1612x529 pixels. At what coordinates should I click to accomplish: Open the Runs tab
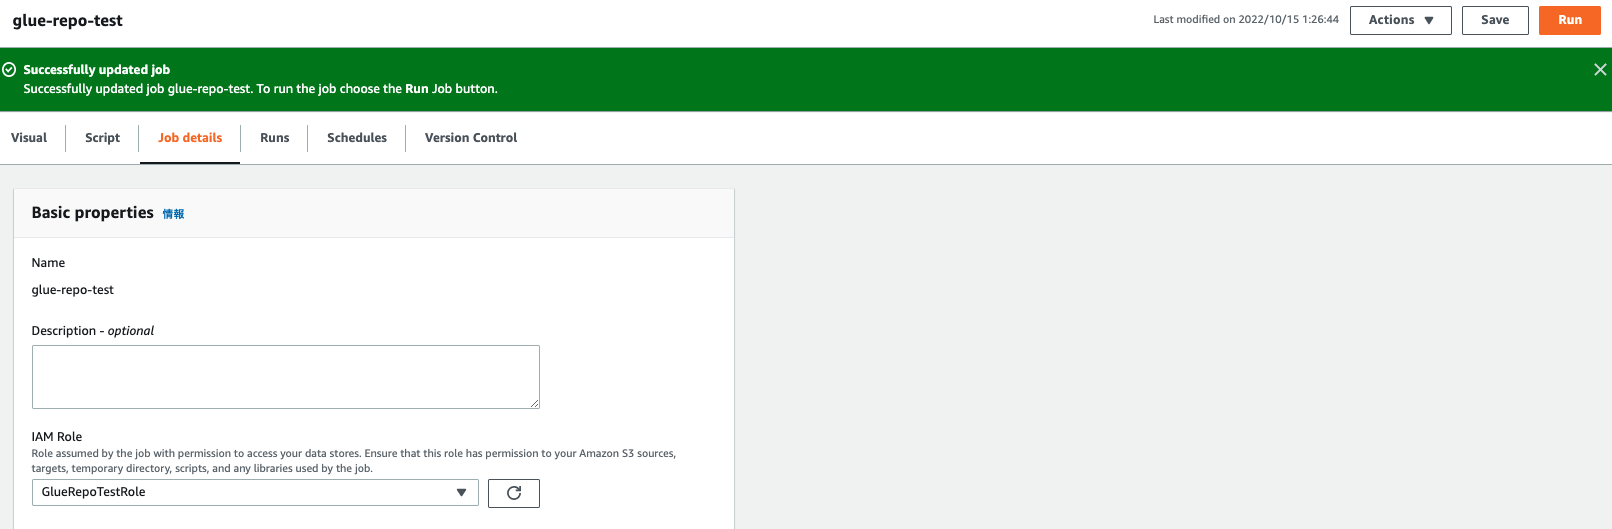pos(274,138)
